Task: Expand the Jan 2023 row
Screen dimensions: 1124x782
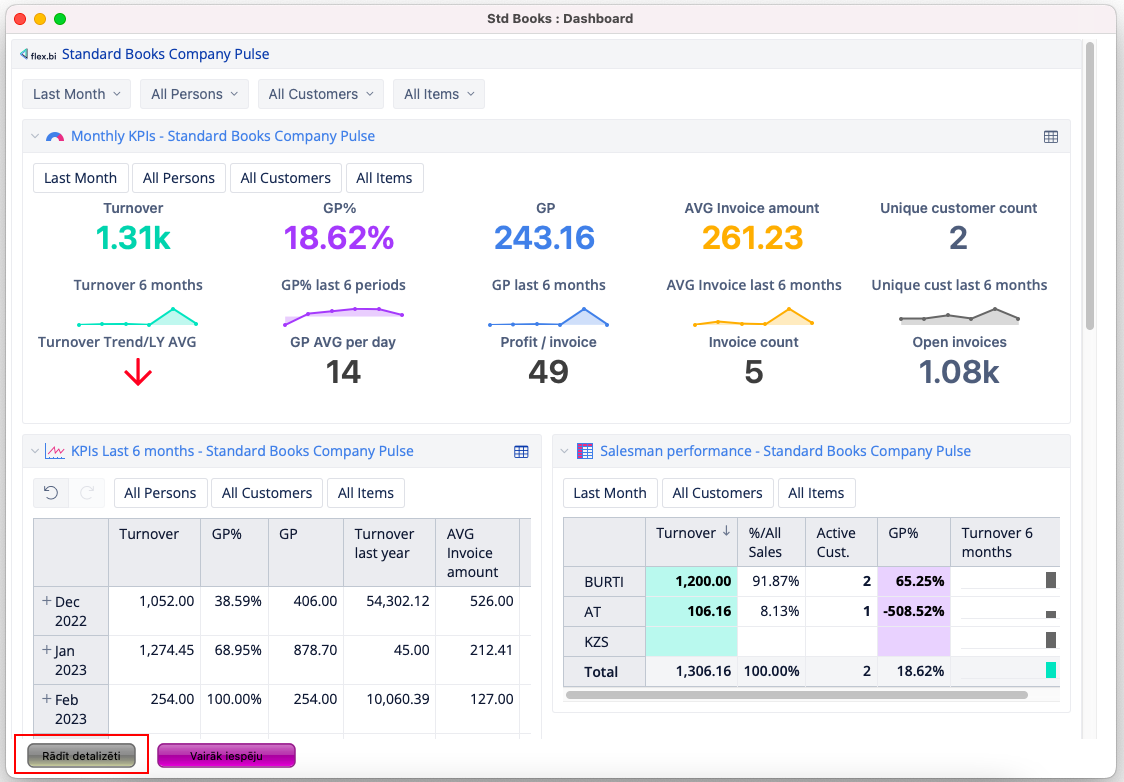Action: [x=46, y=651]
